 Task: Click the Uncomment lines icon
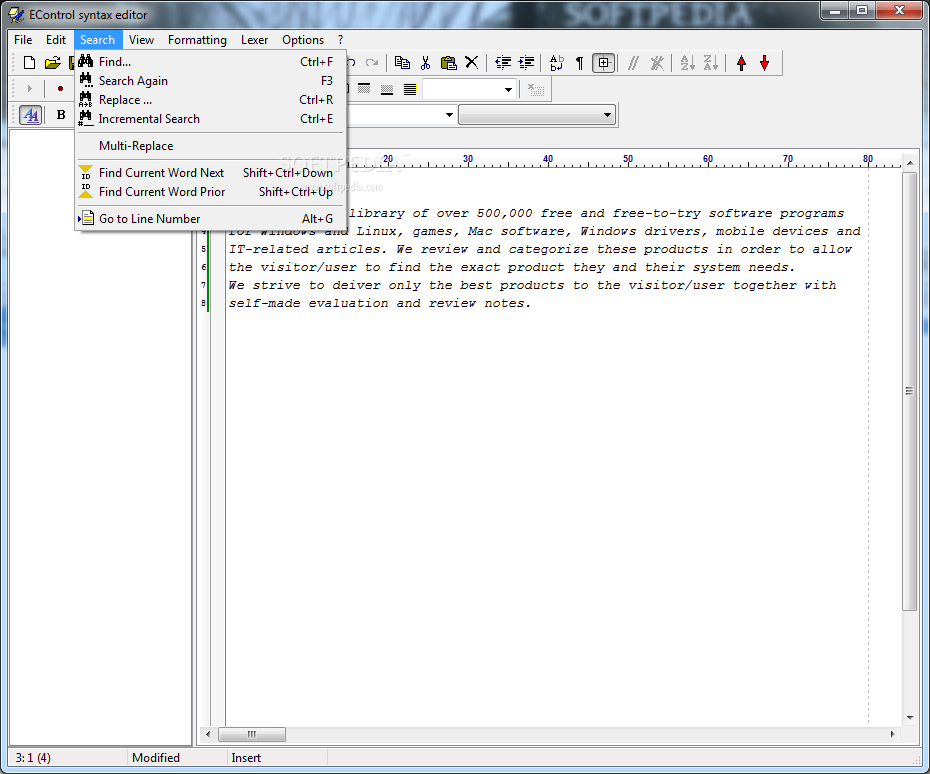click(657, 62)
